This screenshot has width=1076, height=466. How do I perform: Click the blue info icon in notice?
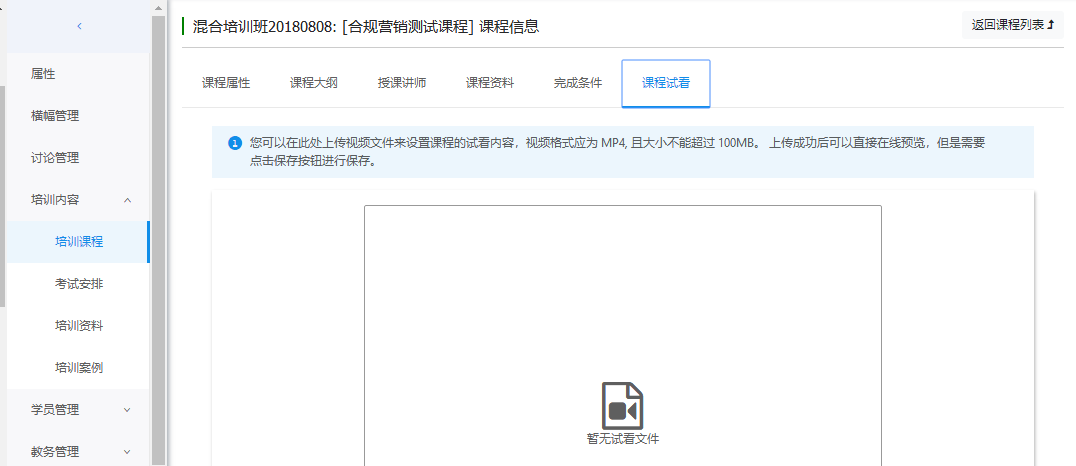point(235,143)
